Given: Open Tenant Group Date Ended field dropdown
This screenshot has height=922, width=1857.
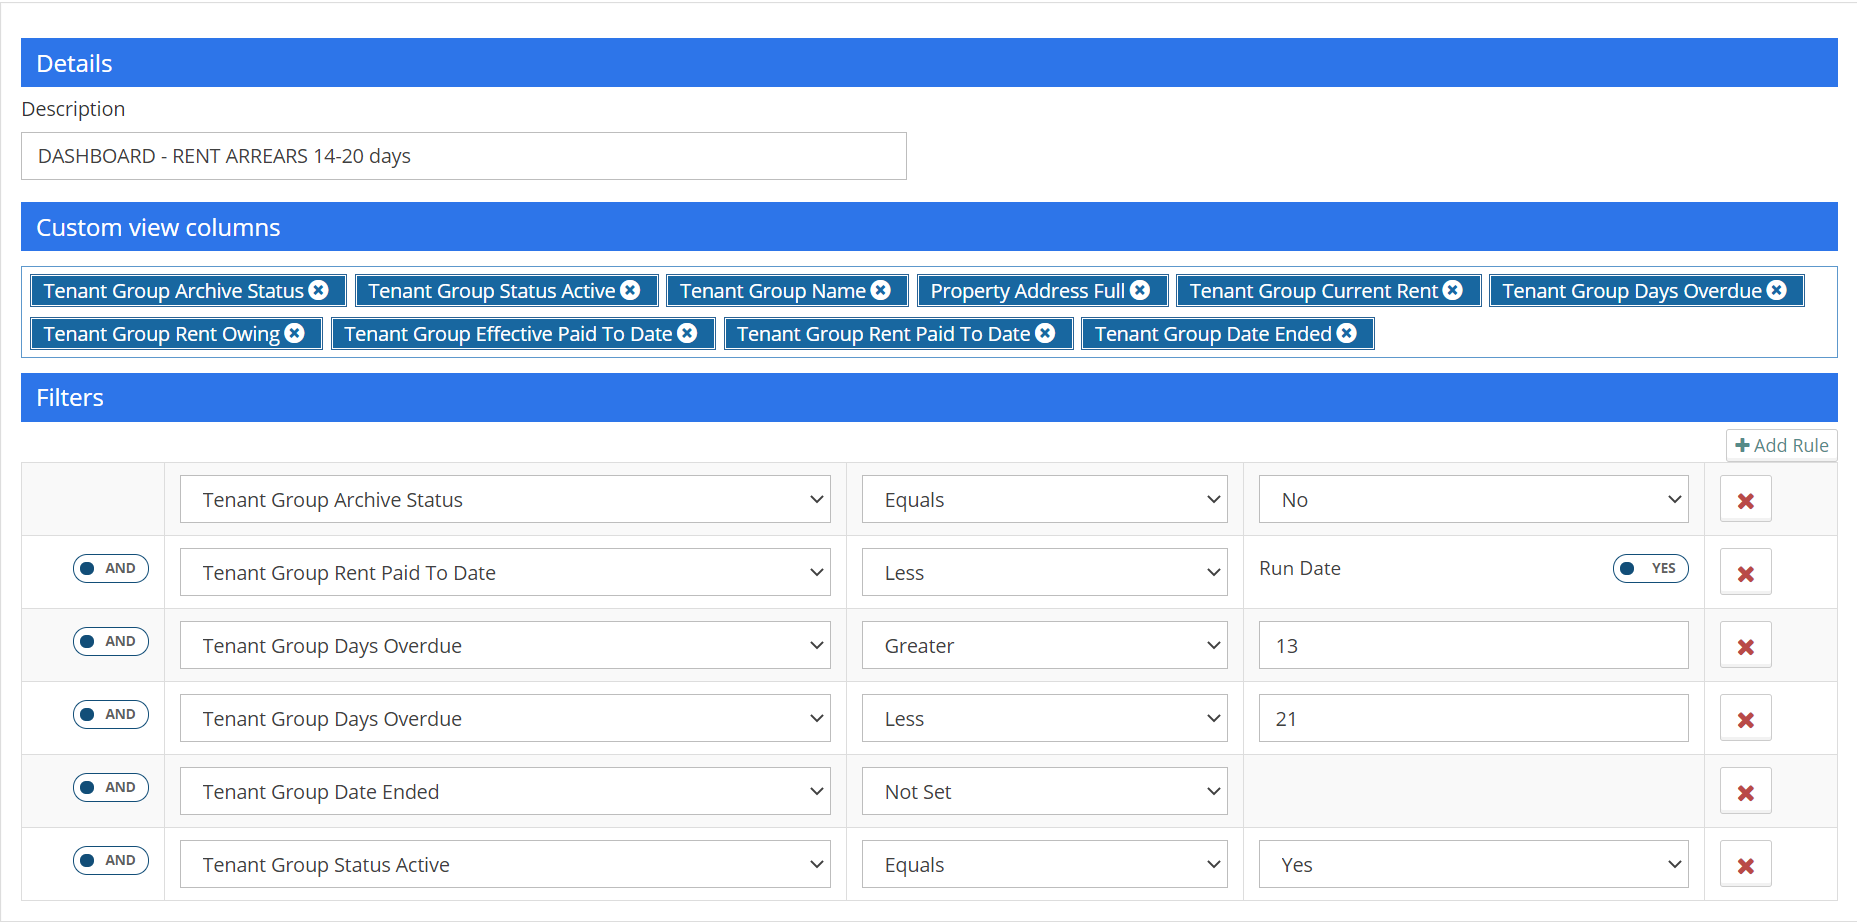Looking at the screenshot, I should 505,791.
